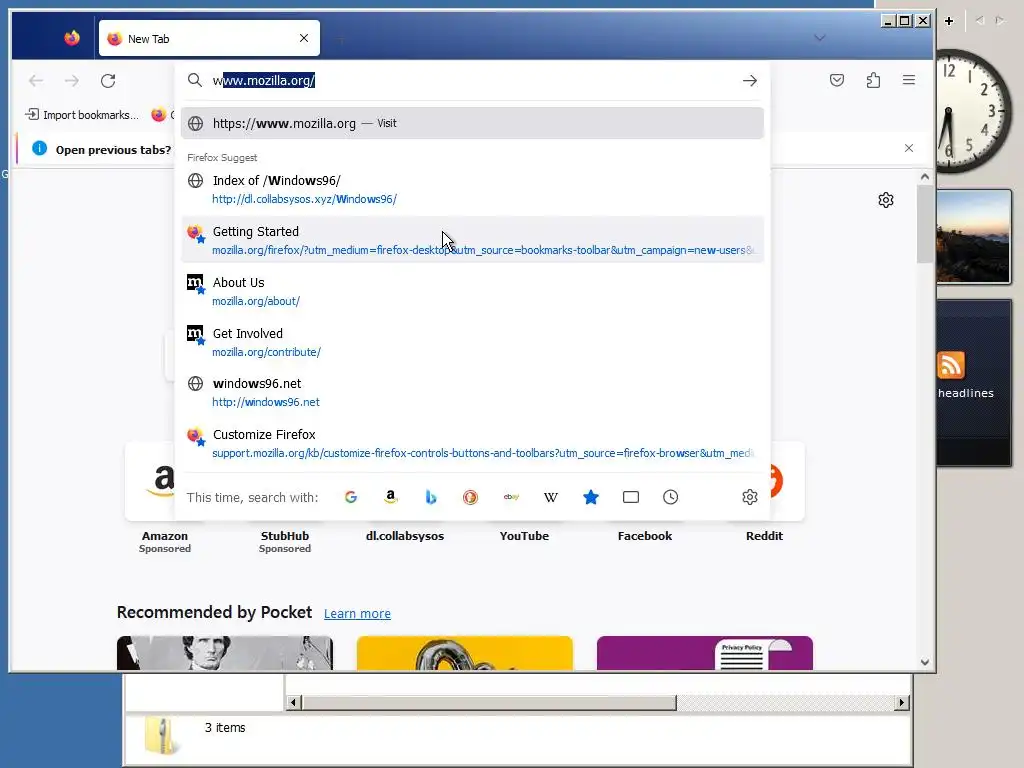Open the Facebook shortcut

[645, 536]
